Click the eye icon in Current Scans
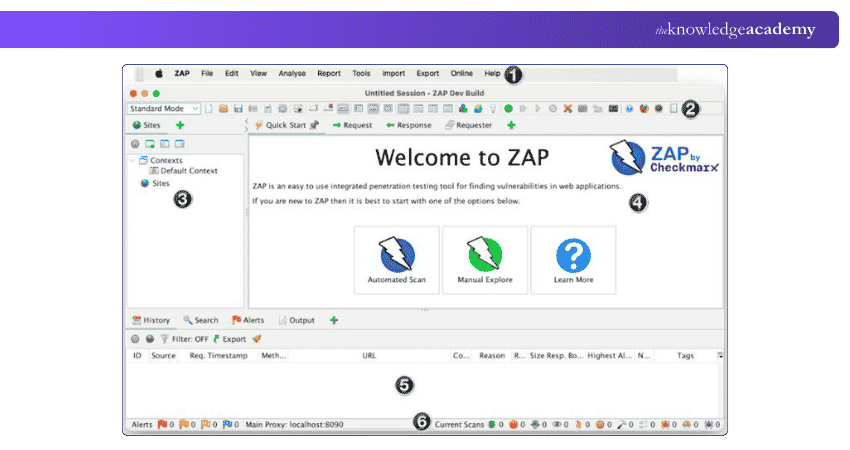 pyautogui.click(x=557, y=425)
